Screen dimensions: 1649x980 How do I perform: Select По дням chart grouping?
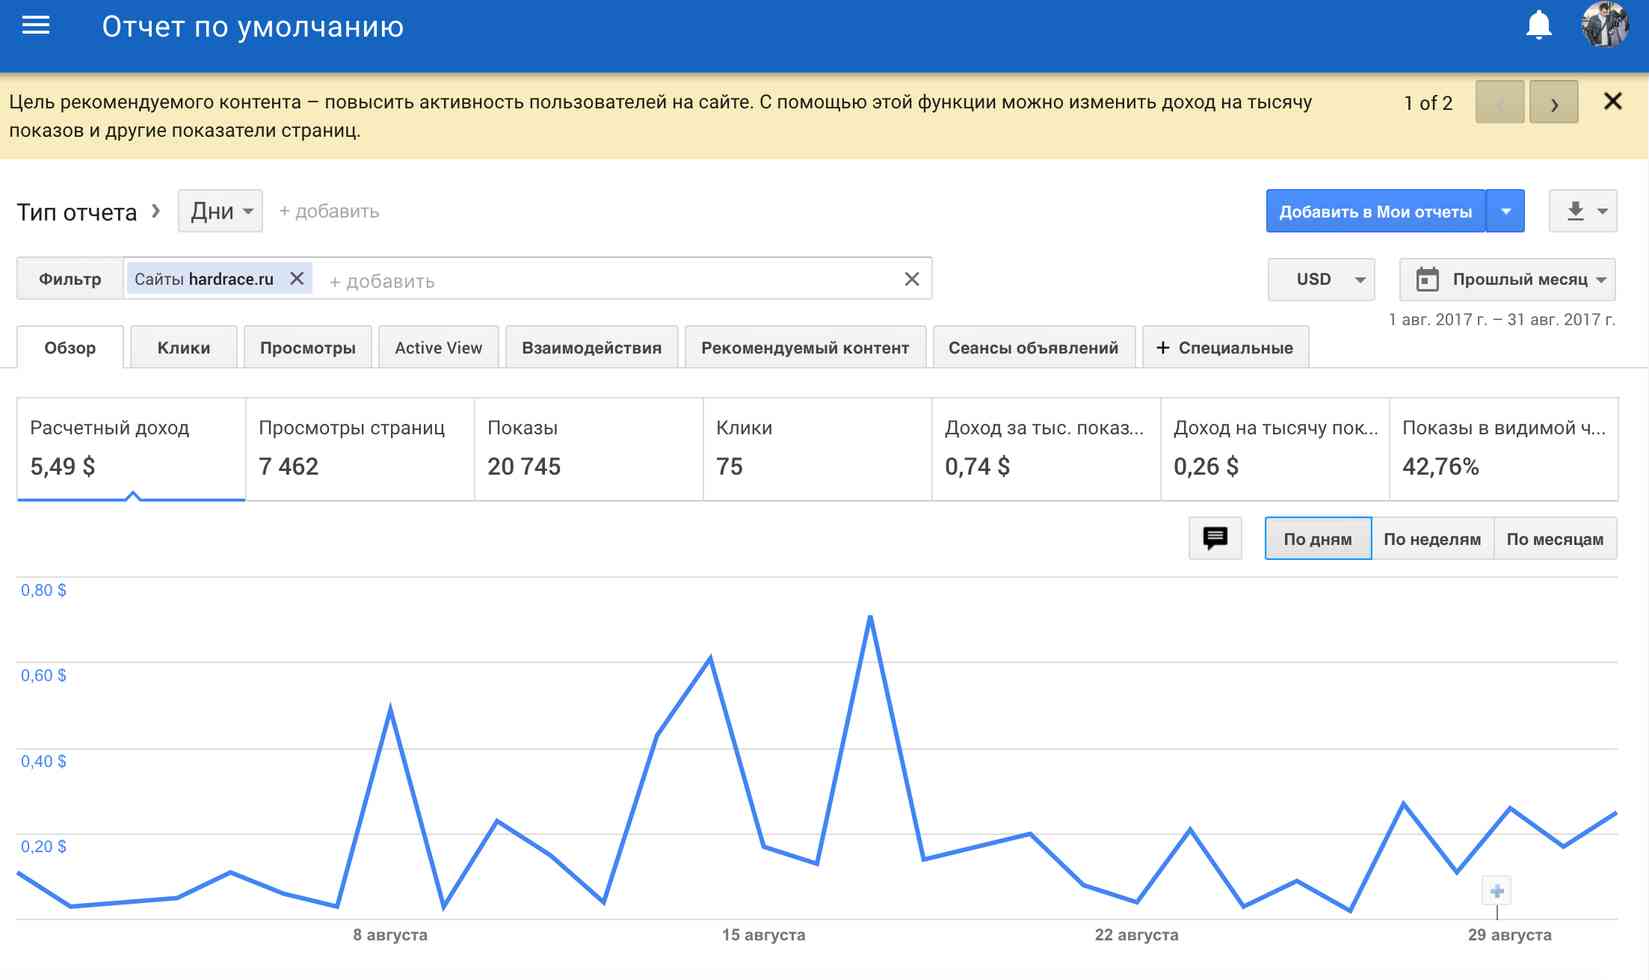point(1317,539)
